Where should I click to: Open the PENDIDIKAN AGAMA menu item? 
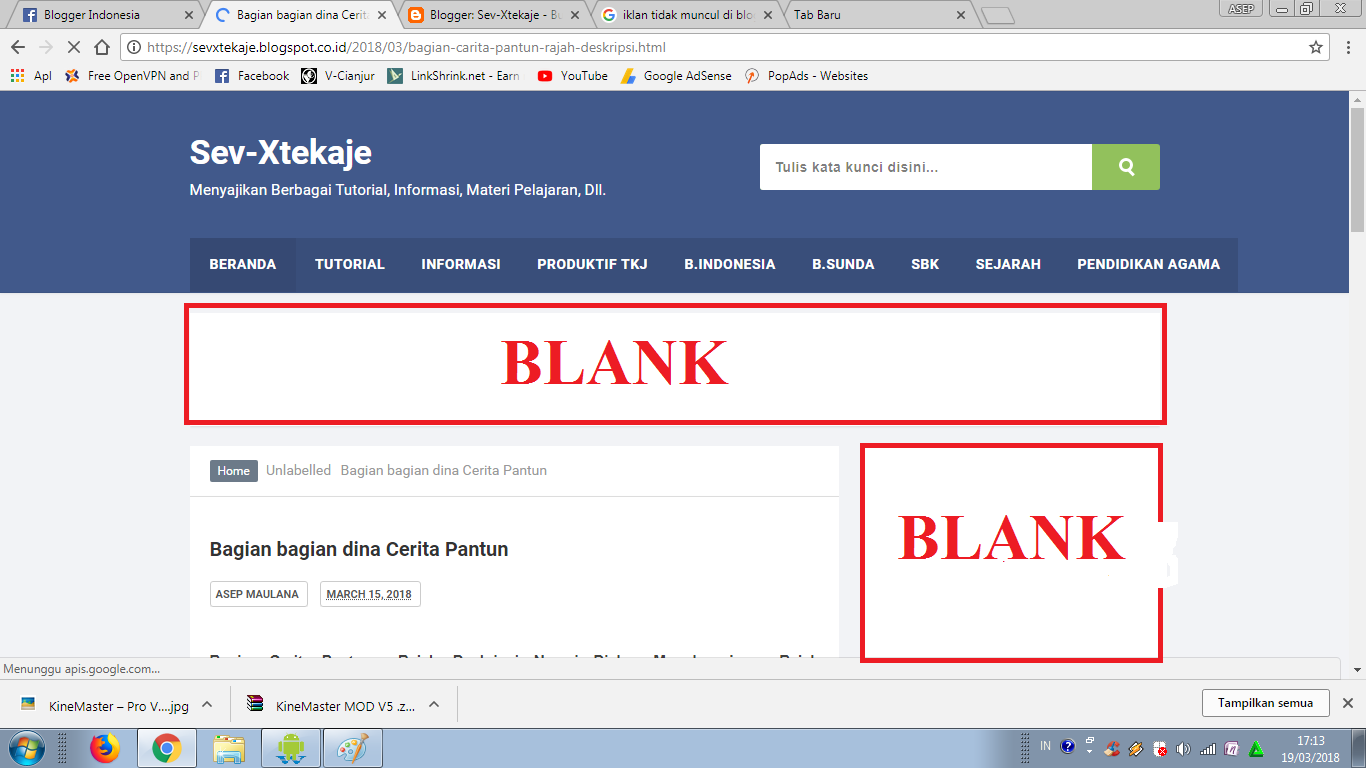pos(1148,265)
